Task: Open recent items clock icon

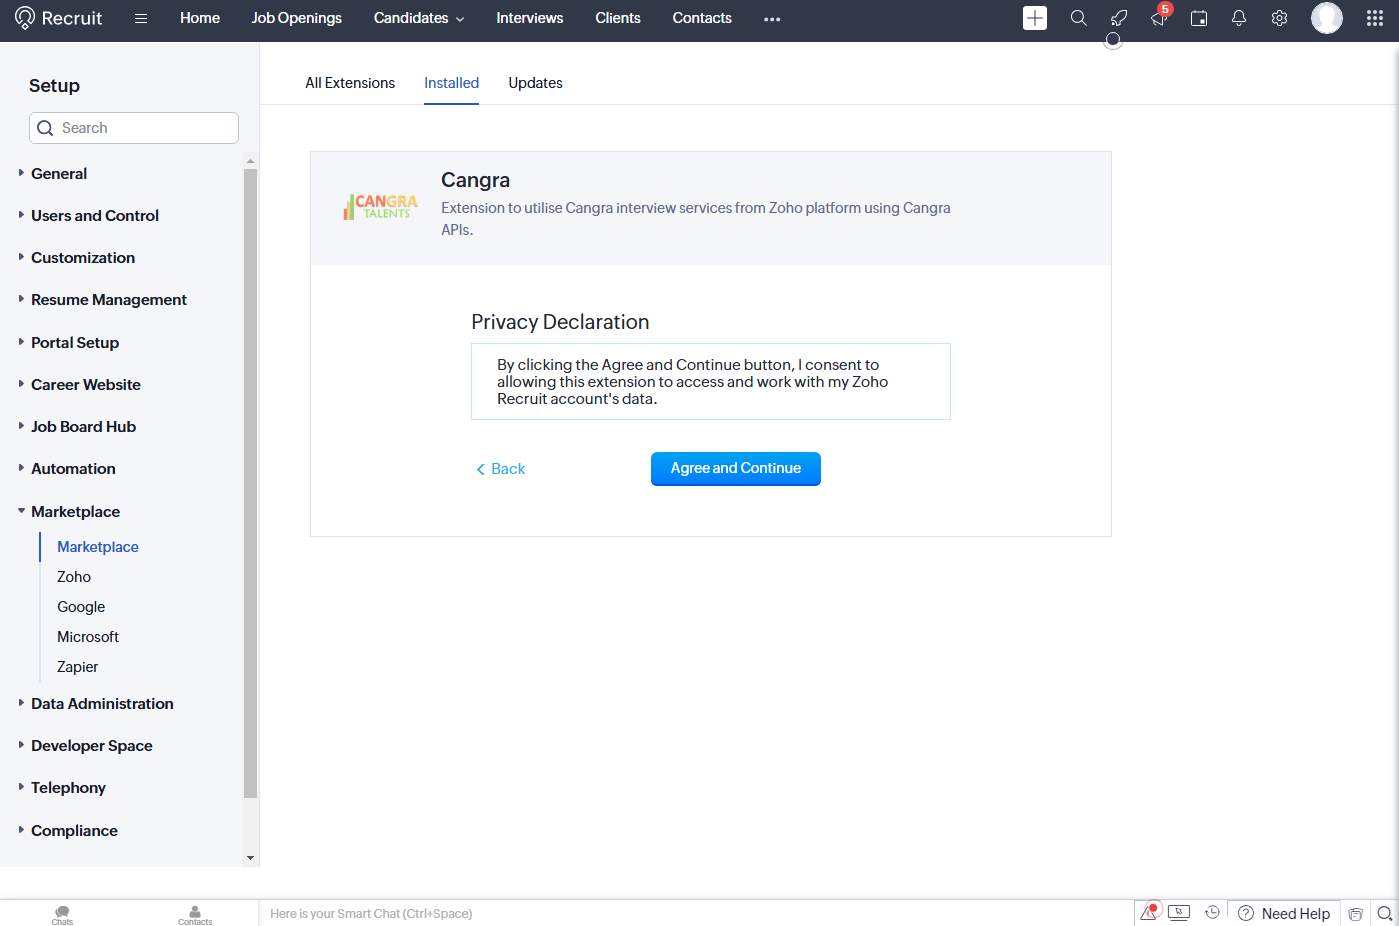Action: [1212, 912]
